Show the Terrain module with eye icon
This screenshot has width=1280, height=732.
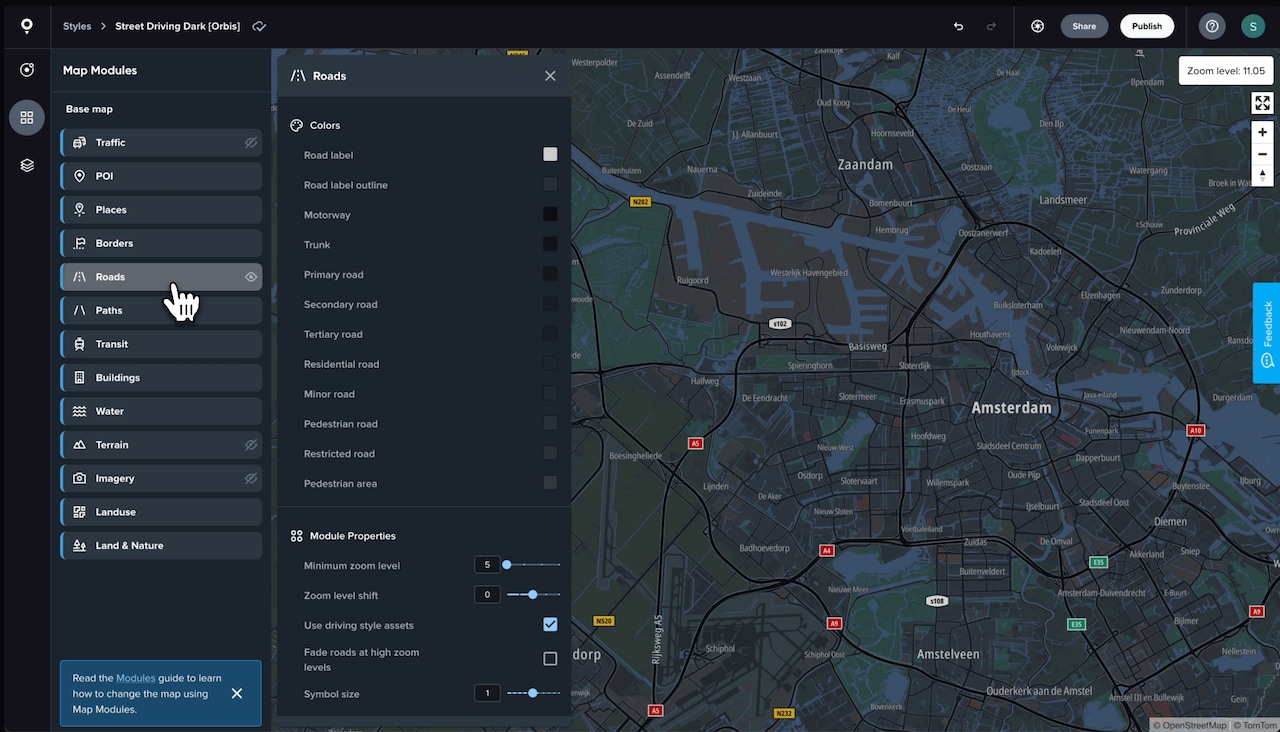click(x=251, y=445)
